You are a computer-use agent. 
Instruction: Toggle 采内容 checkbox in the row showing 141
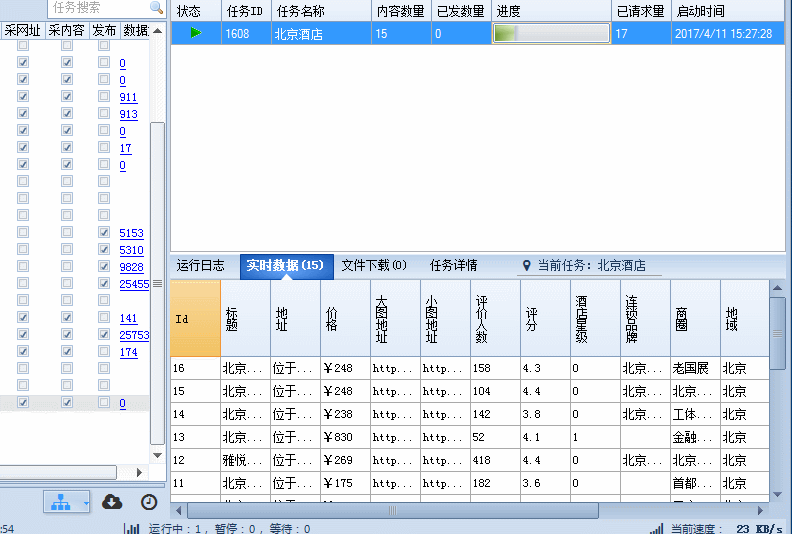(x=67, y=318)
